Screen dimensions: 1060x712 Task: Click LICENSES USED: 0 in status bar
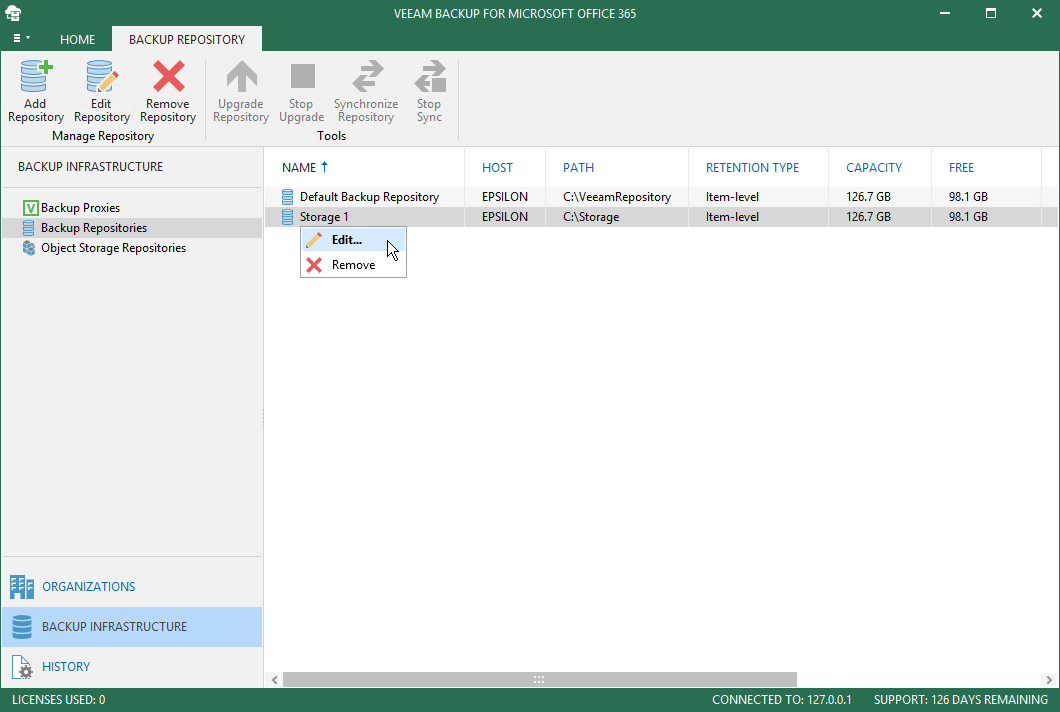pos(58,700)
